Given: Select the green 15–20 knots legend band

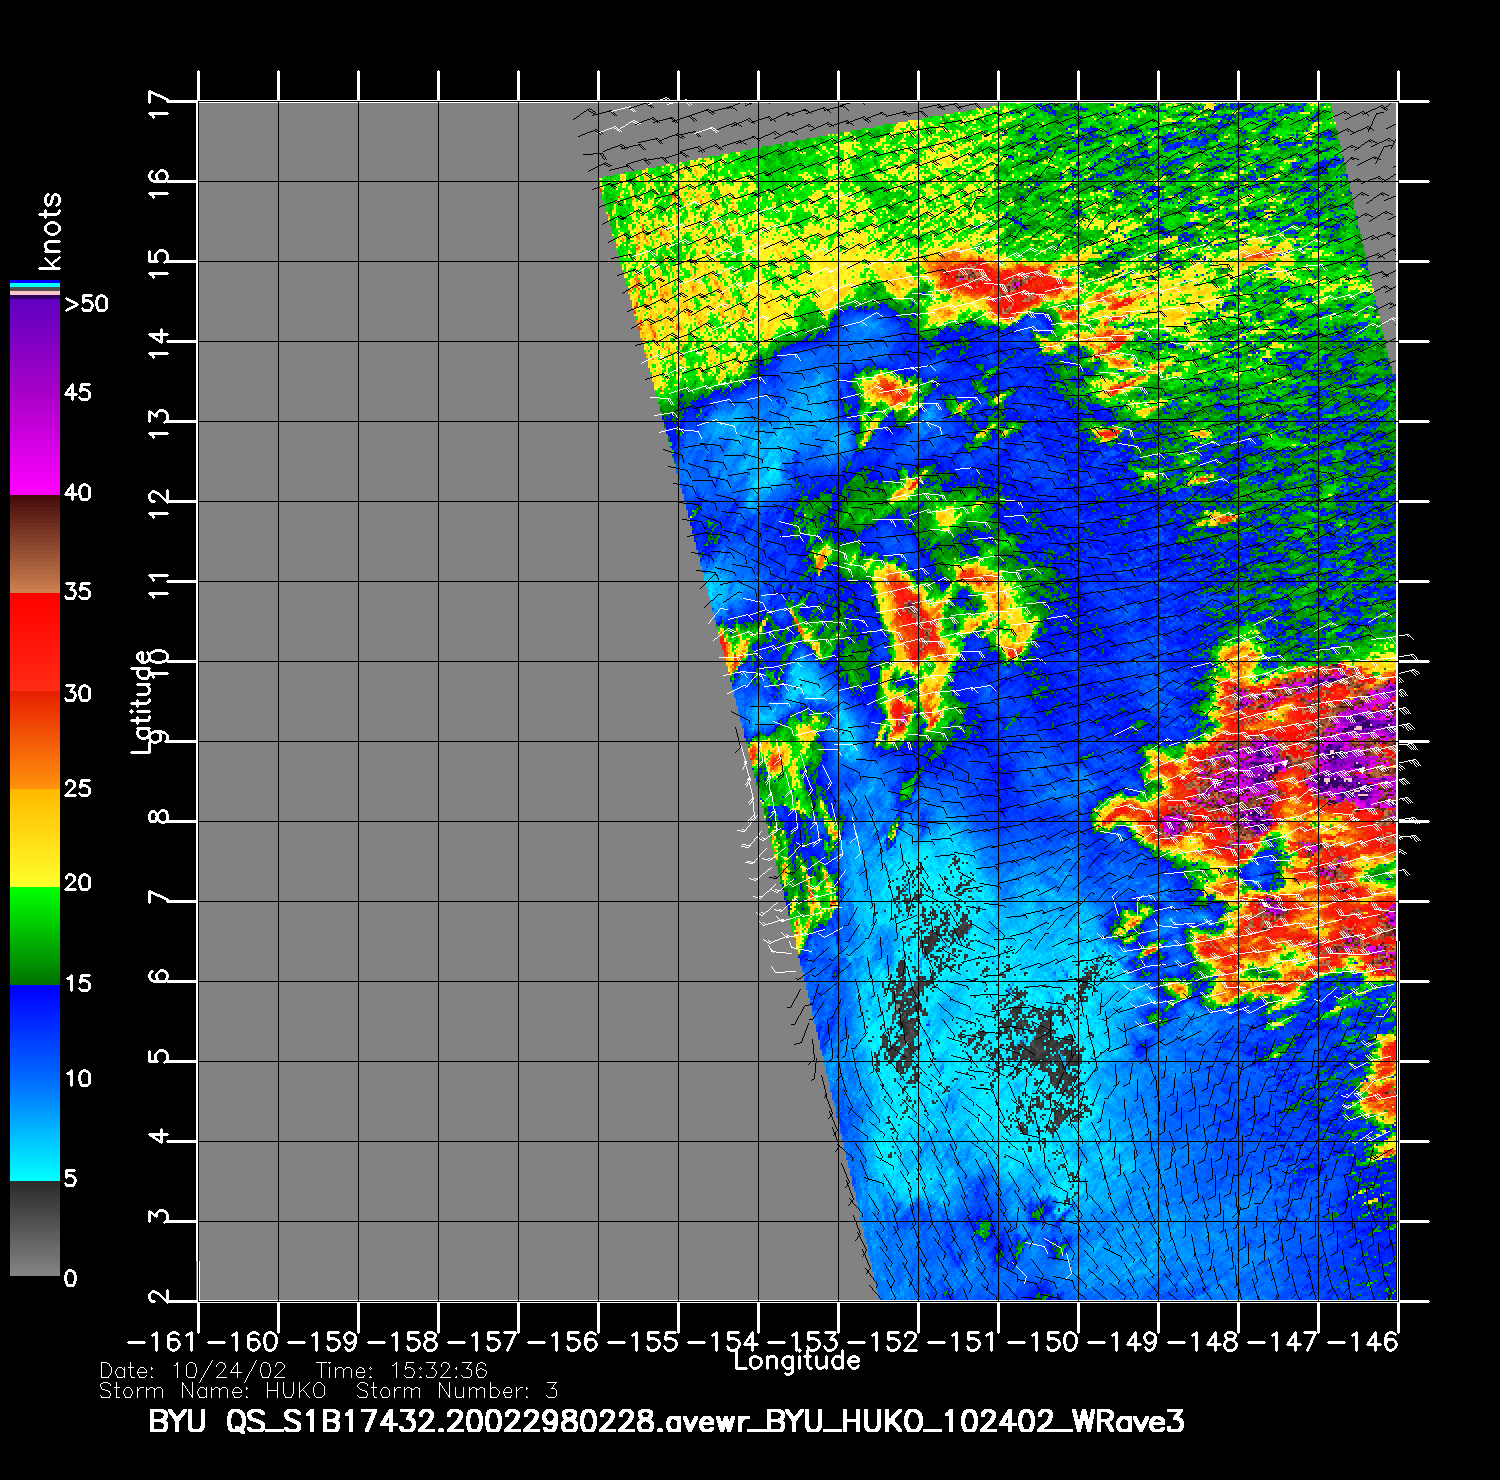Looking at the screenshot, I should 35,935.
